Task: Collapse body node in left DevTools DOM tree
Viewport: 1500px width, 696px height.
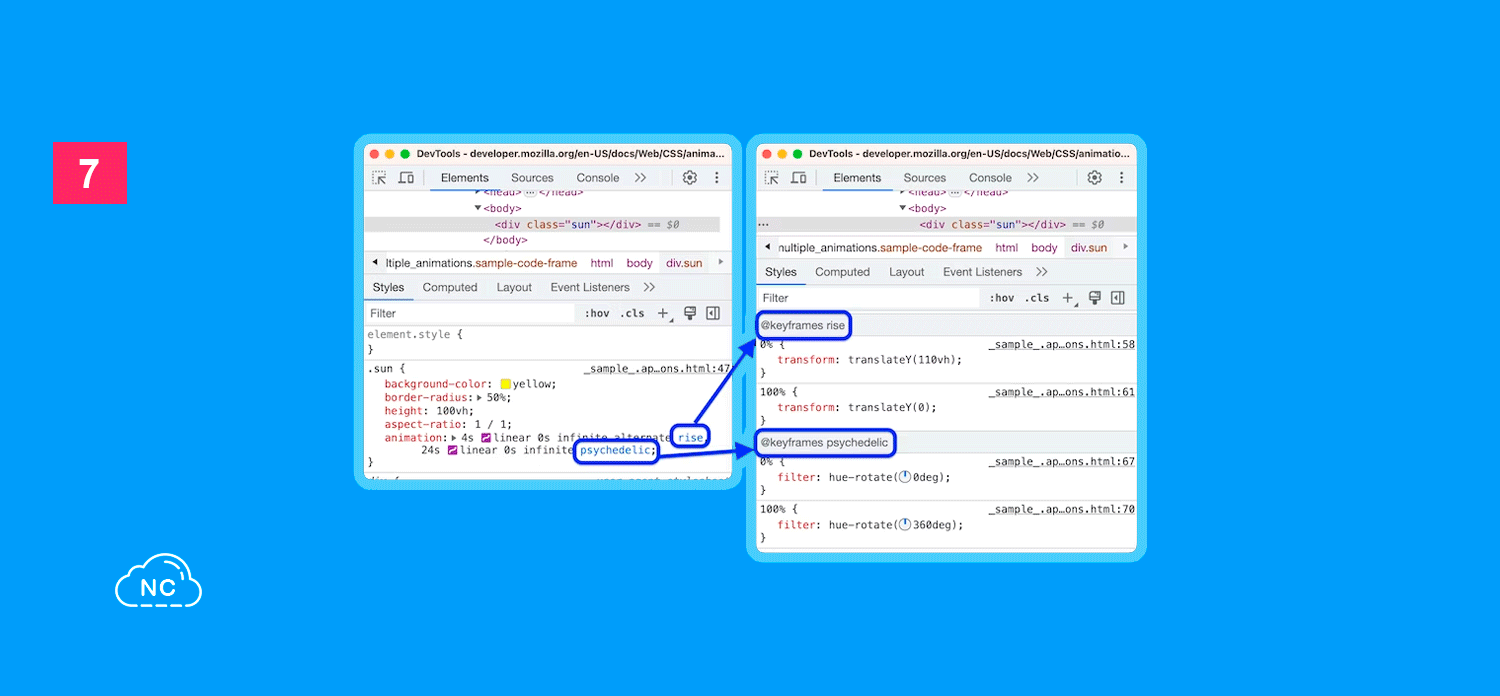Action: 478,208
